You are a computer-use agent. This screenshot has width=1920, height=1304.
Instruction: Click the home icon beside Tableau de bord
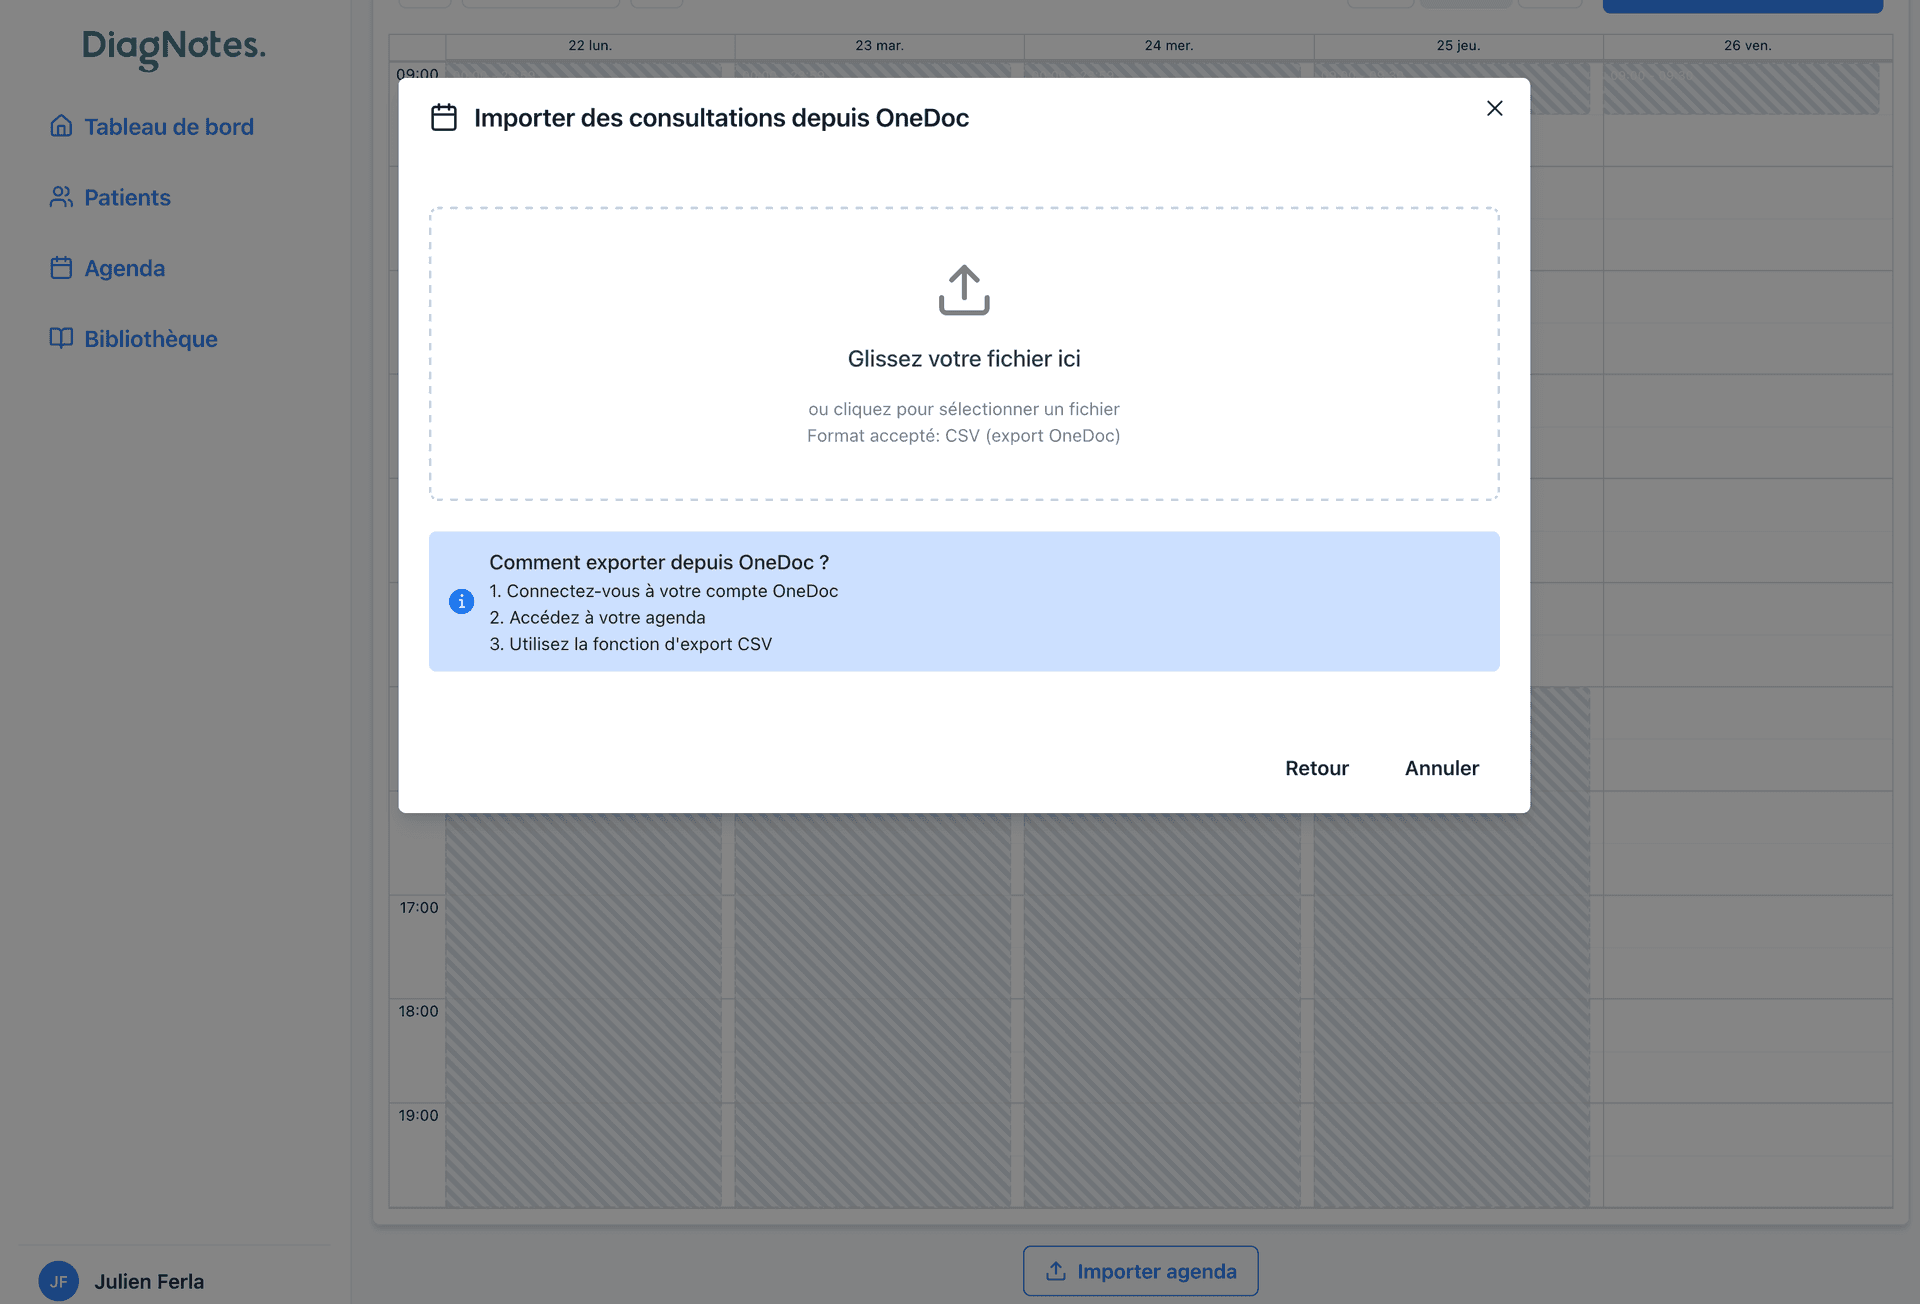pyautogui.click(x=61, y=127)
